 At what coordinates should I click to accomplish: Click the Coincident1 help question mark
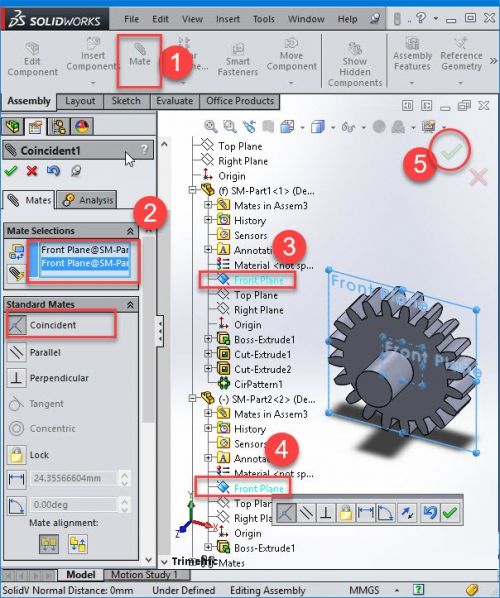tap(144, 149)
